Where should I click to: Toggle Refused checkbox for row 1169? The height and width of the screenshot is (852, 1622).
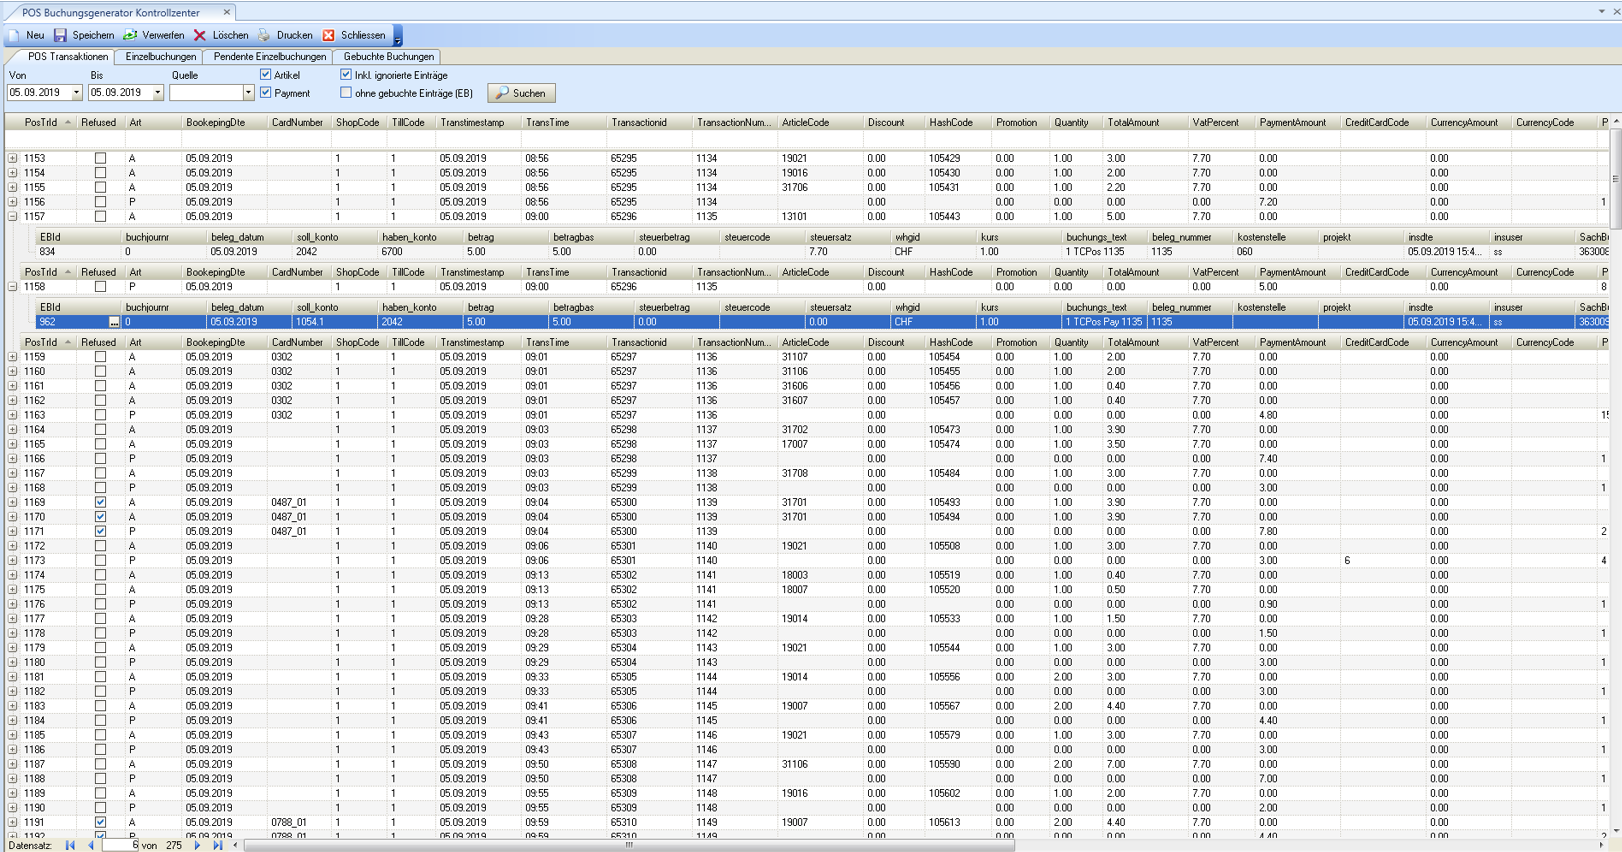click(100, 502)
